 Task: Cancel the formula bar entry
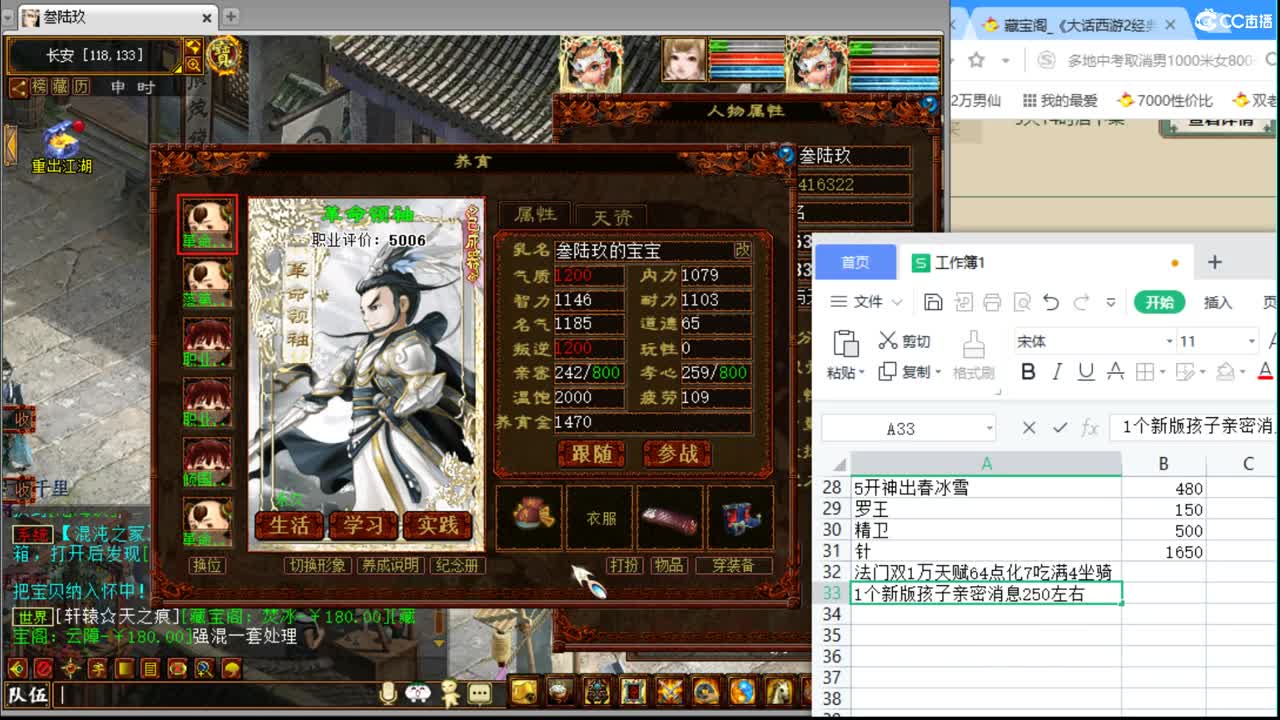click(1029, 428)
